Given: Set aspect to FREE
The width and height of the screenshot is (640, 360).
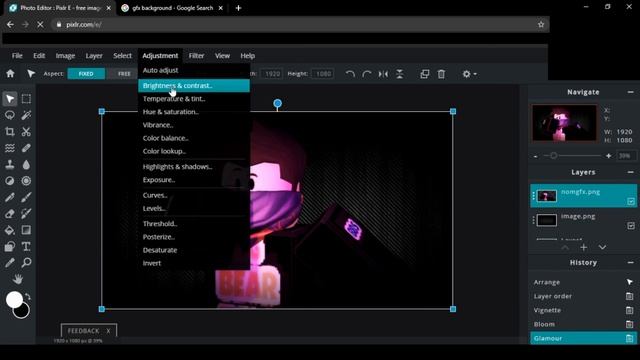Looking at the screenshot, I should [x=124, y=73].
